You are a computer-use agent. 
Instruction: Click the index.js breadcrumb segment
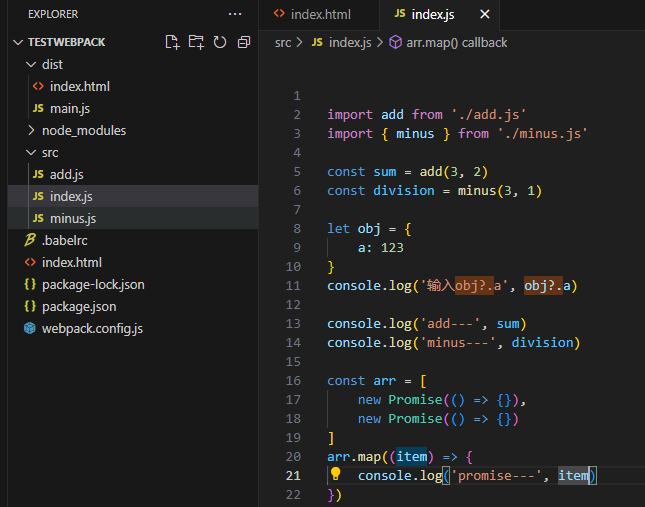[350, 43]
